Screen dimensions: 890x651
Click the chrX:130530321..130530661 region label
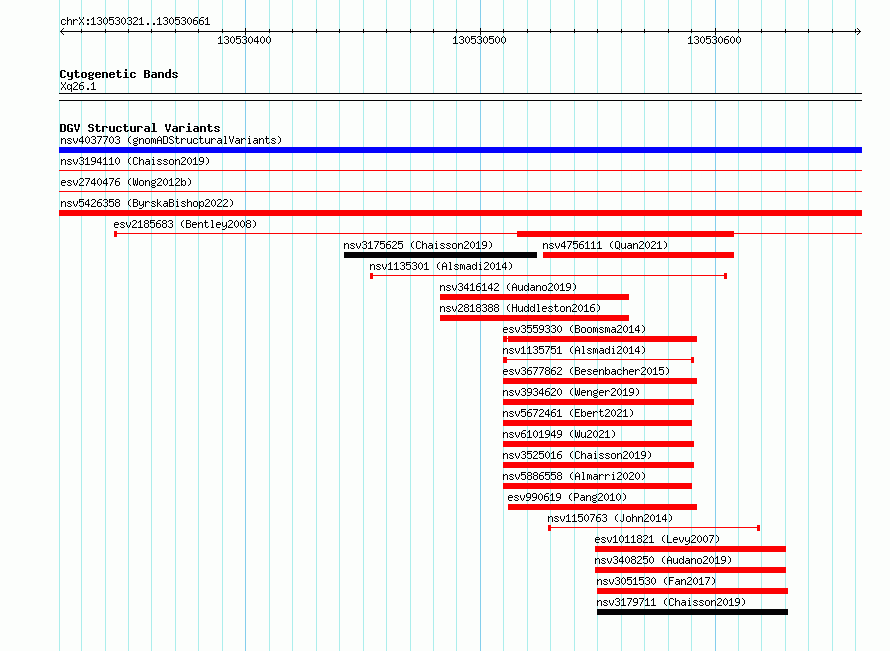[x=135, y=21]
